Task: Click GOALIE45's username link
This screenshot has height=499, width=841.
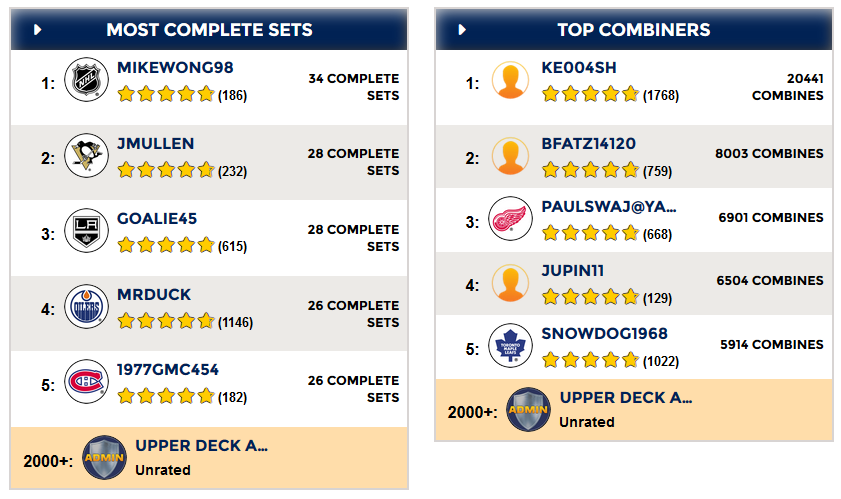Action: tap(157, 219)
